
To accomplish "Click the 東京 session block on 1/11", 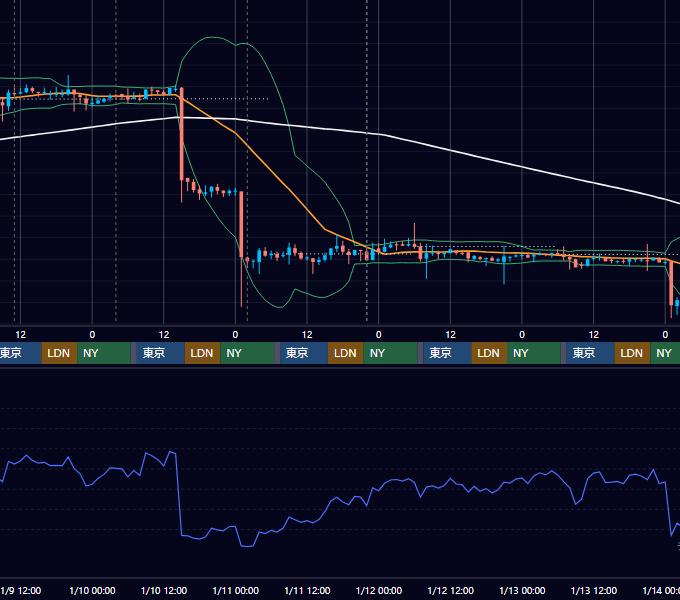I will pyautogui.click(x=304, y=353).
